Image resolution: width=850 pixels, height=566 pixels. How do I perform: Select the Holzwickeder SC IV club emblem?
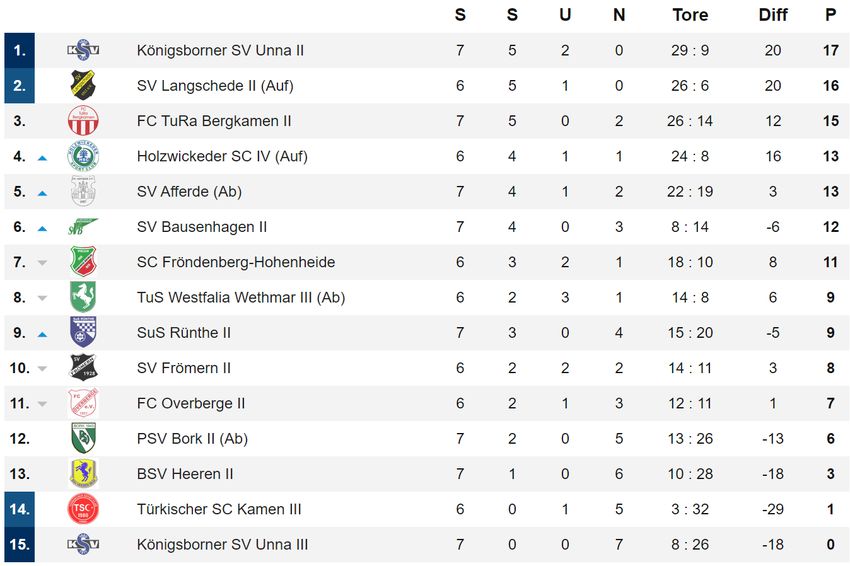(83, 156)
